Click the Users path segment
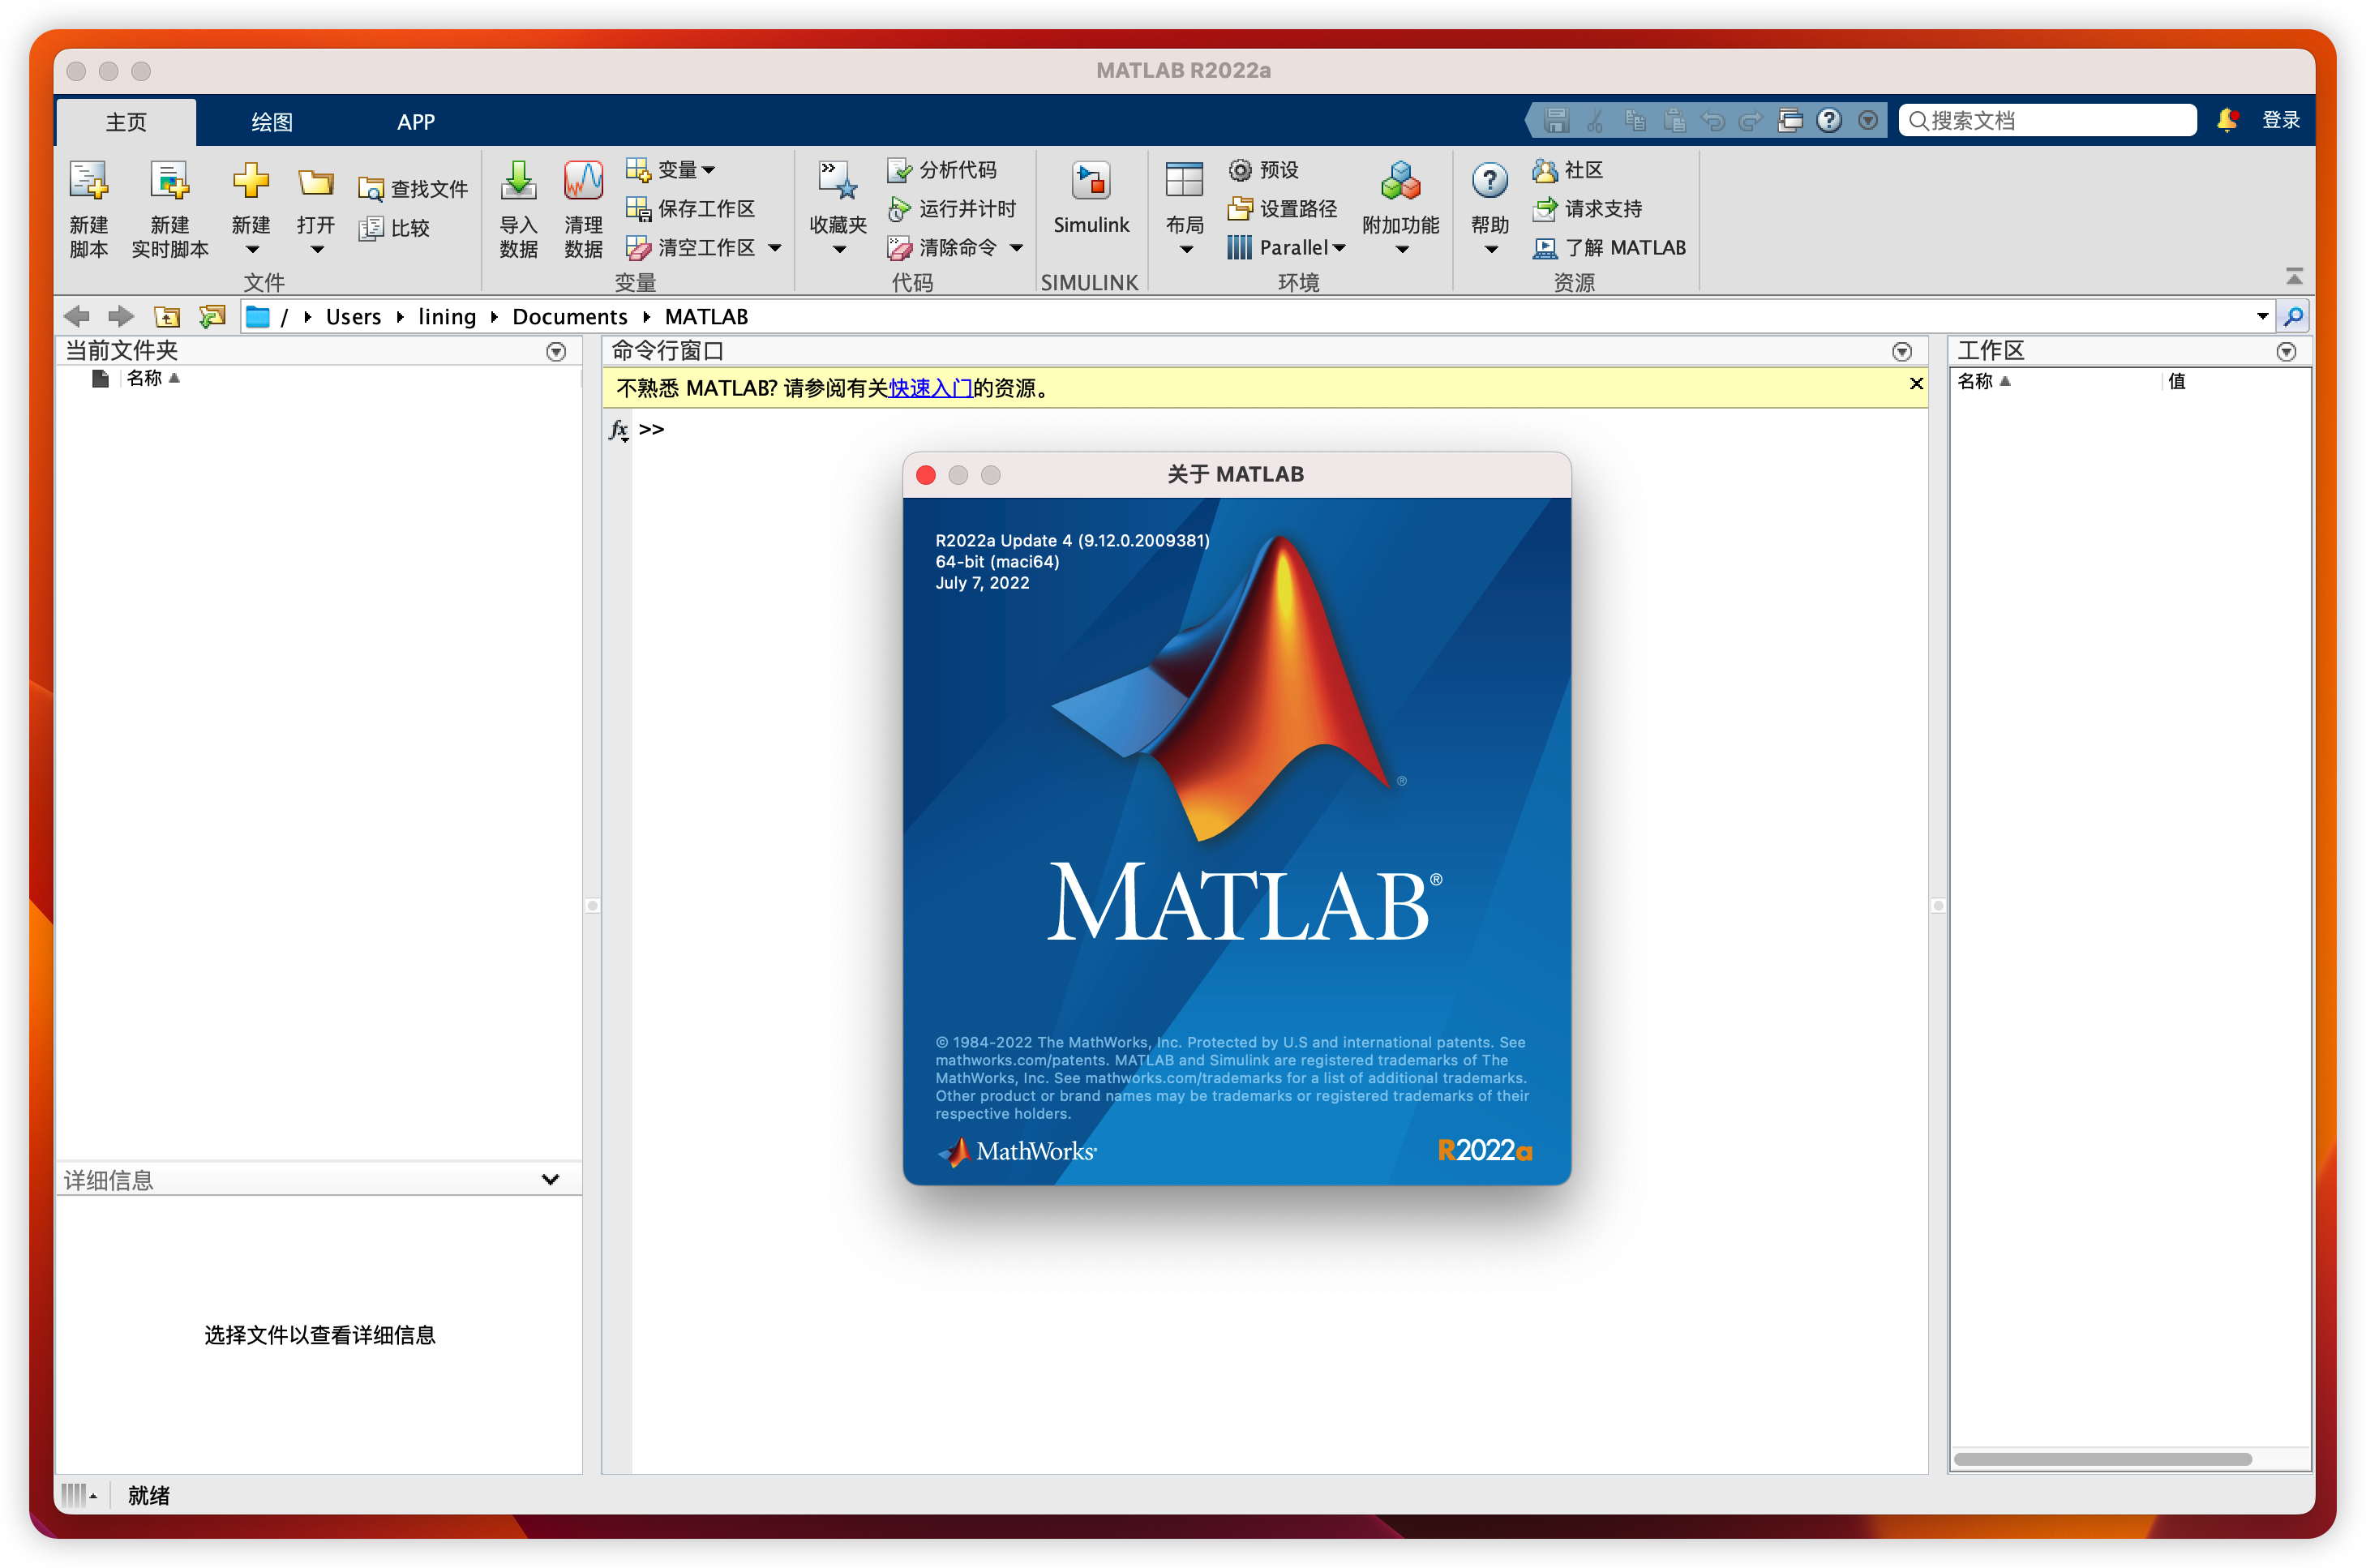2366x1568 pixels. point(353,317)
